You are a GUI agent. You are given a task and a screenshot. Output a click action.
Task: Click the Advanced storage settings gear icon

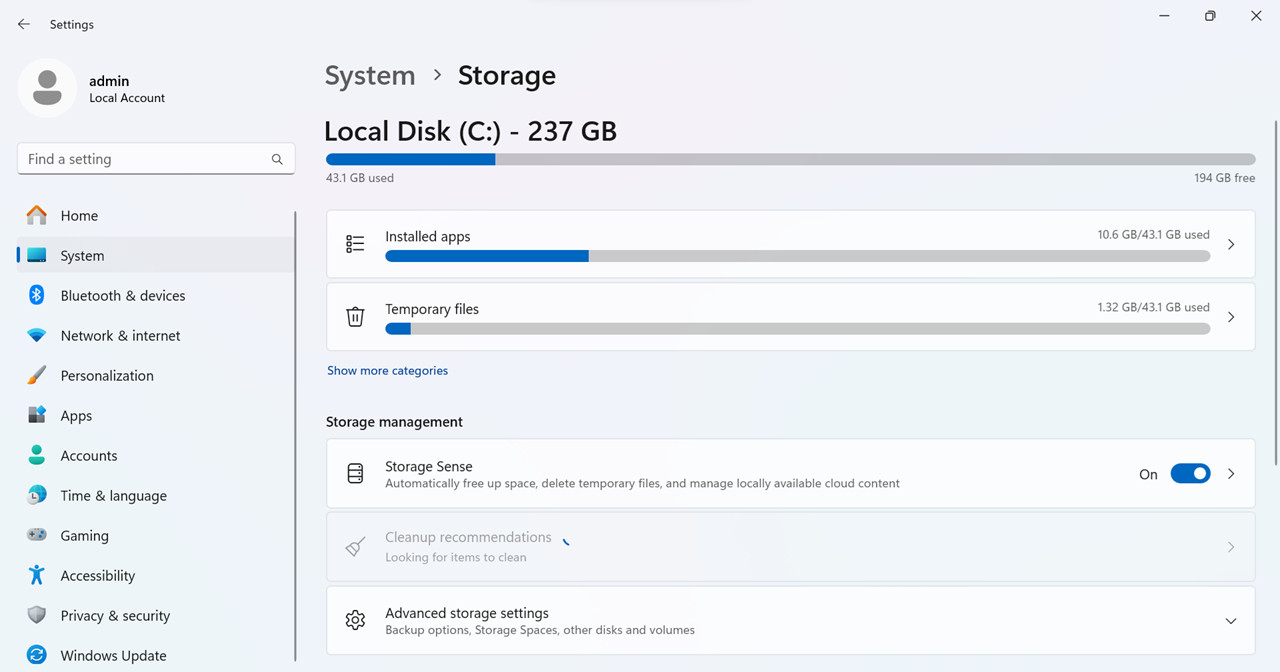tap(355, 620)
